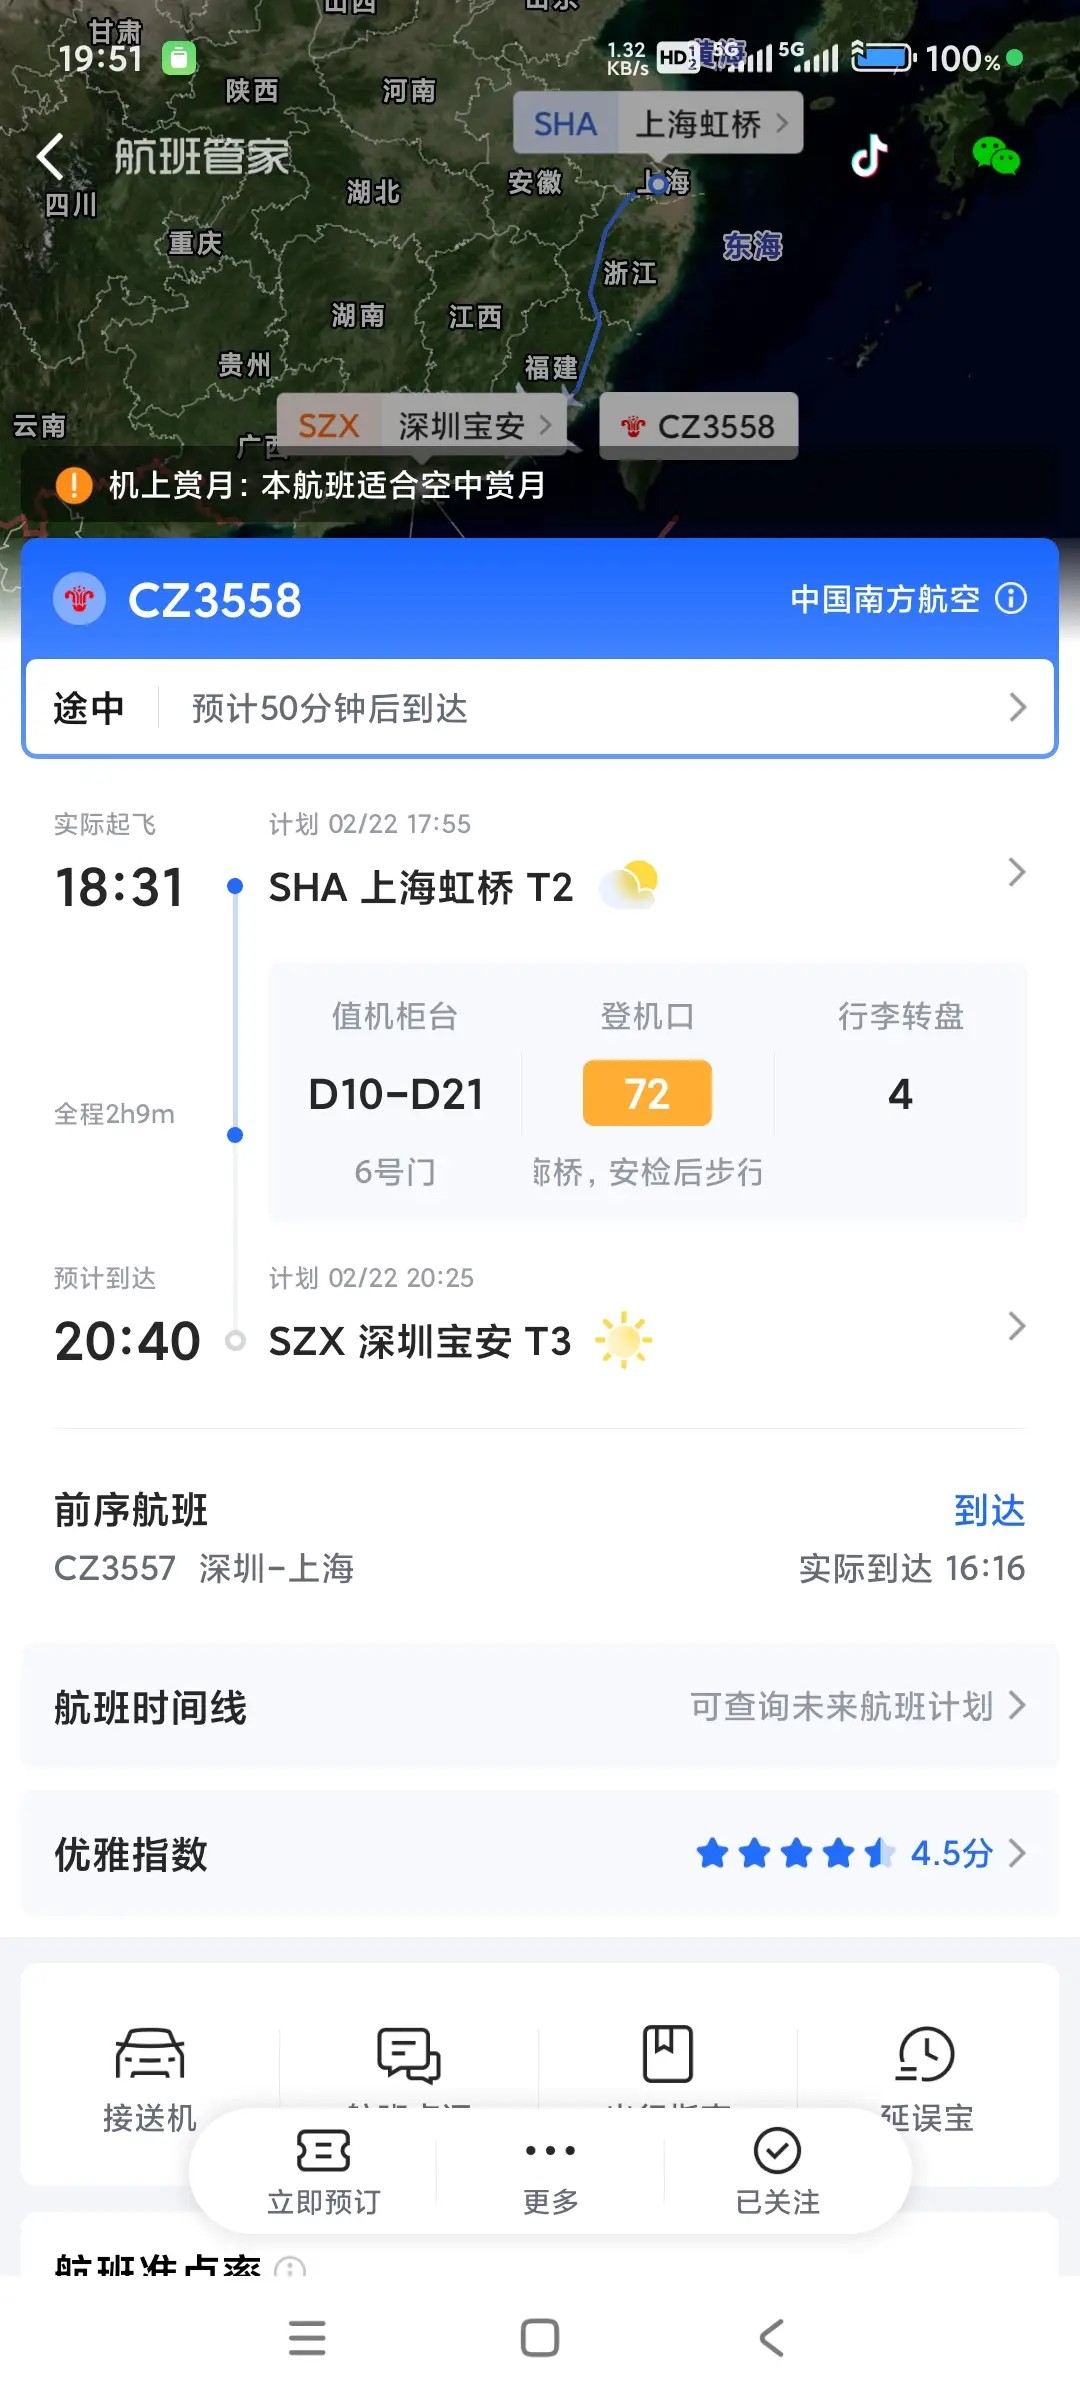Tap 立即预订 ticket icon
1080x2400 pixels.
coord(323,2169)
